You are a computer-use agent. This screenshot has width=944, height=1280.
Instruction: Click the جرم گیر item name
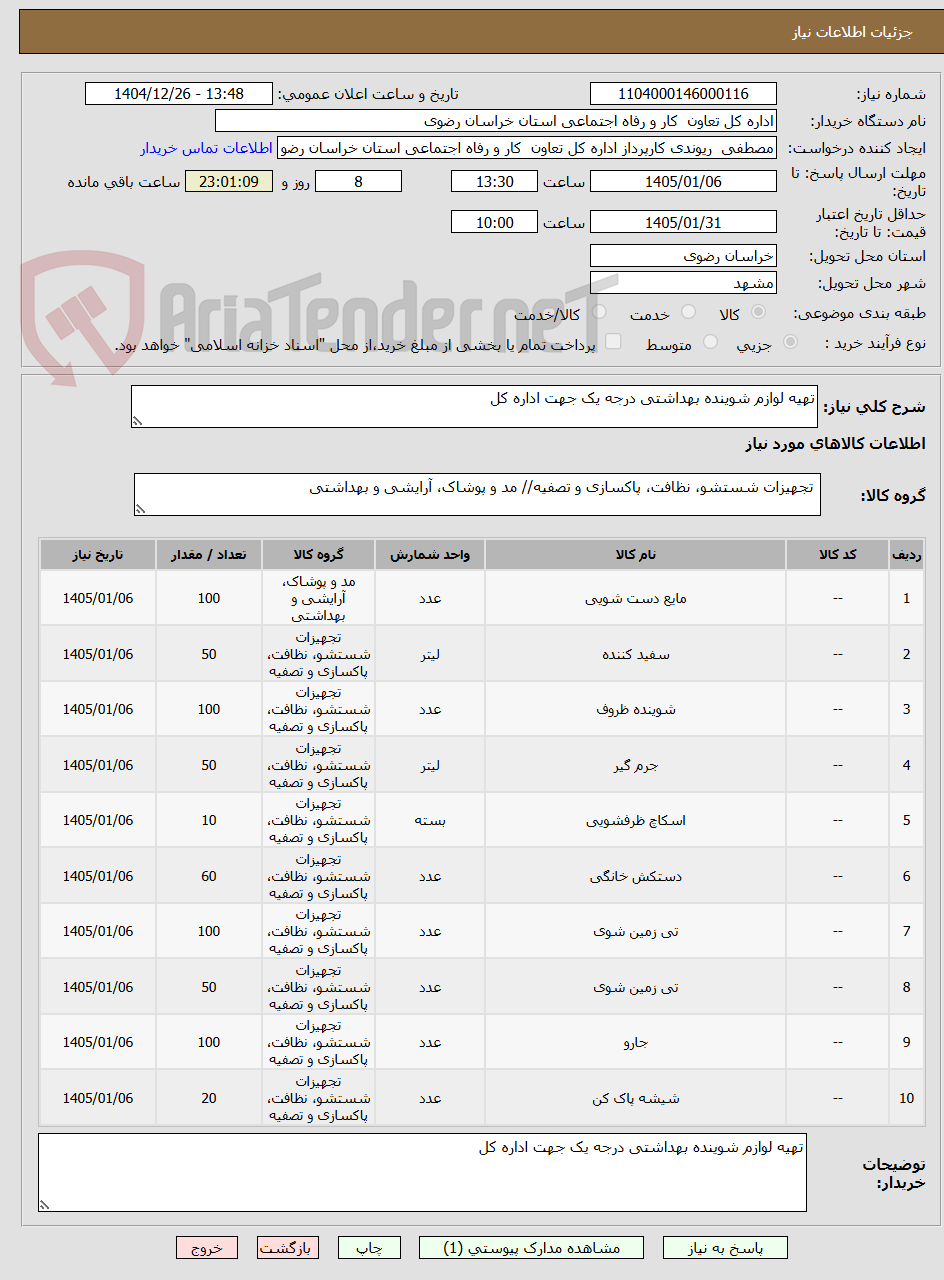coord(636,765)
